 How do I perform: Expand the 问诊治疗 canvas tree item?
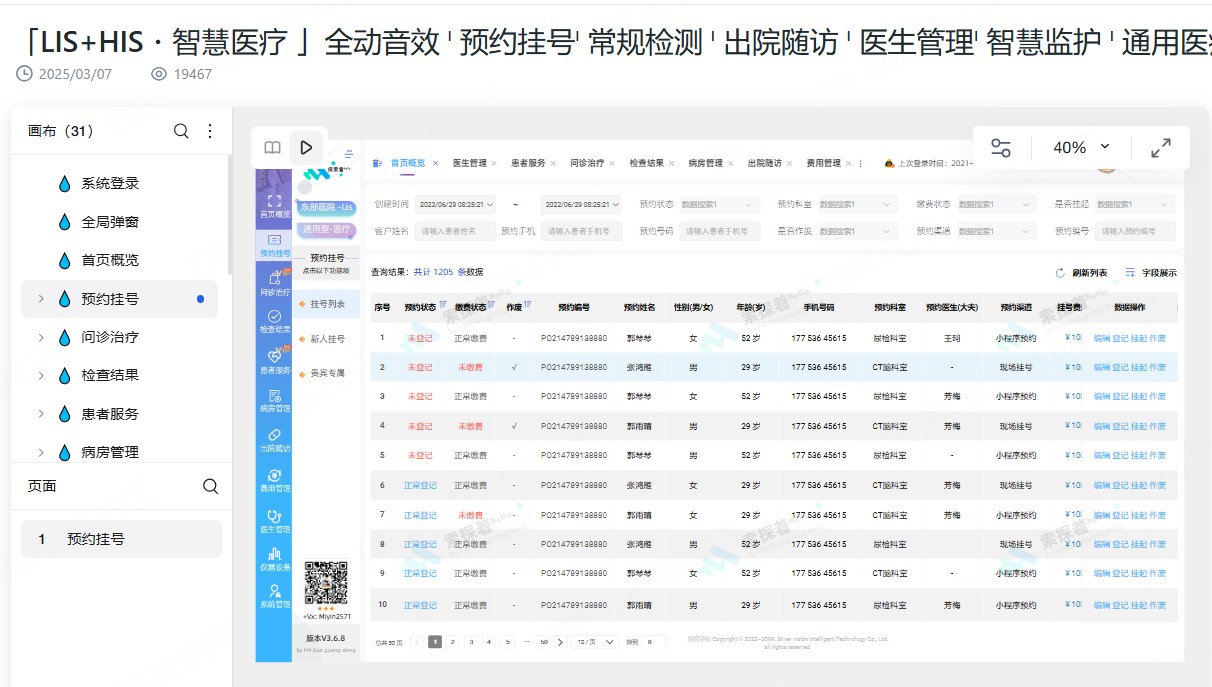pyautogui.click(x=41, y=337)
